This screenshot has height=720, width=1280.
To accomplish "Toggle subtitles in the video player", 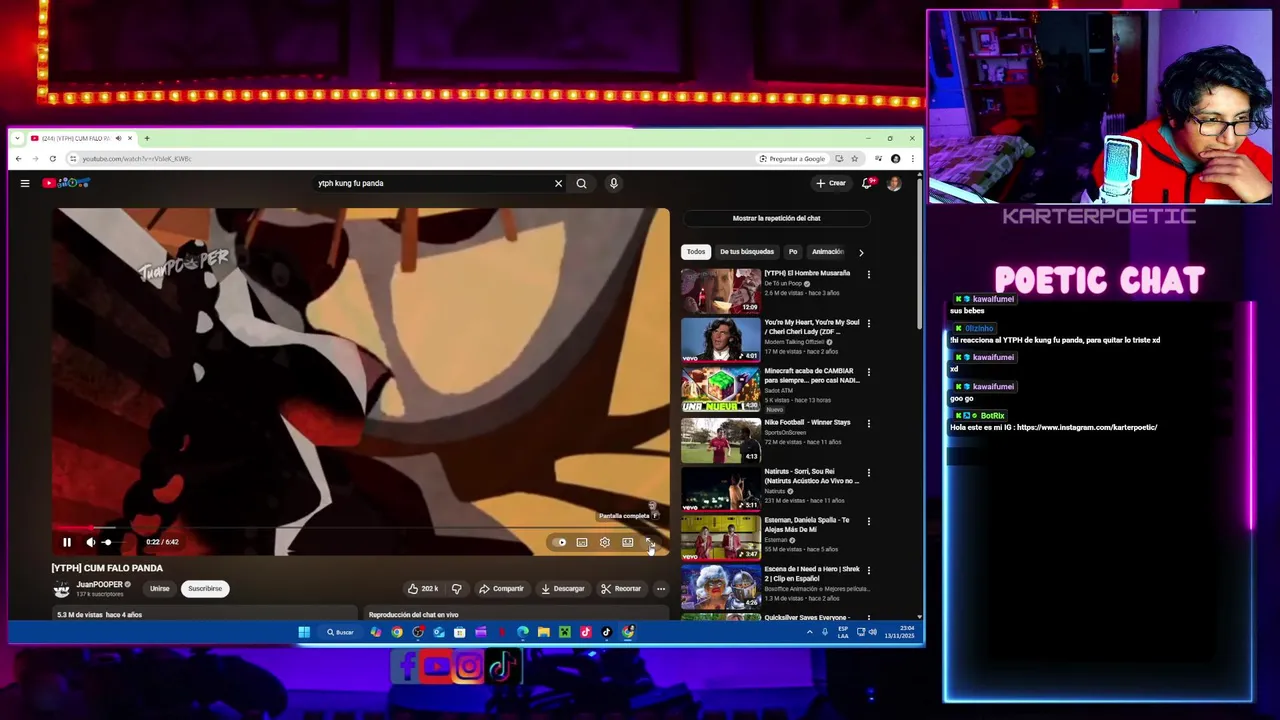I will pos(582,542).
